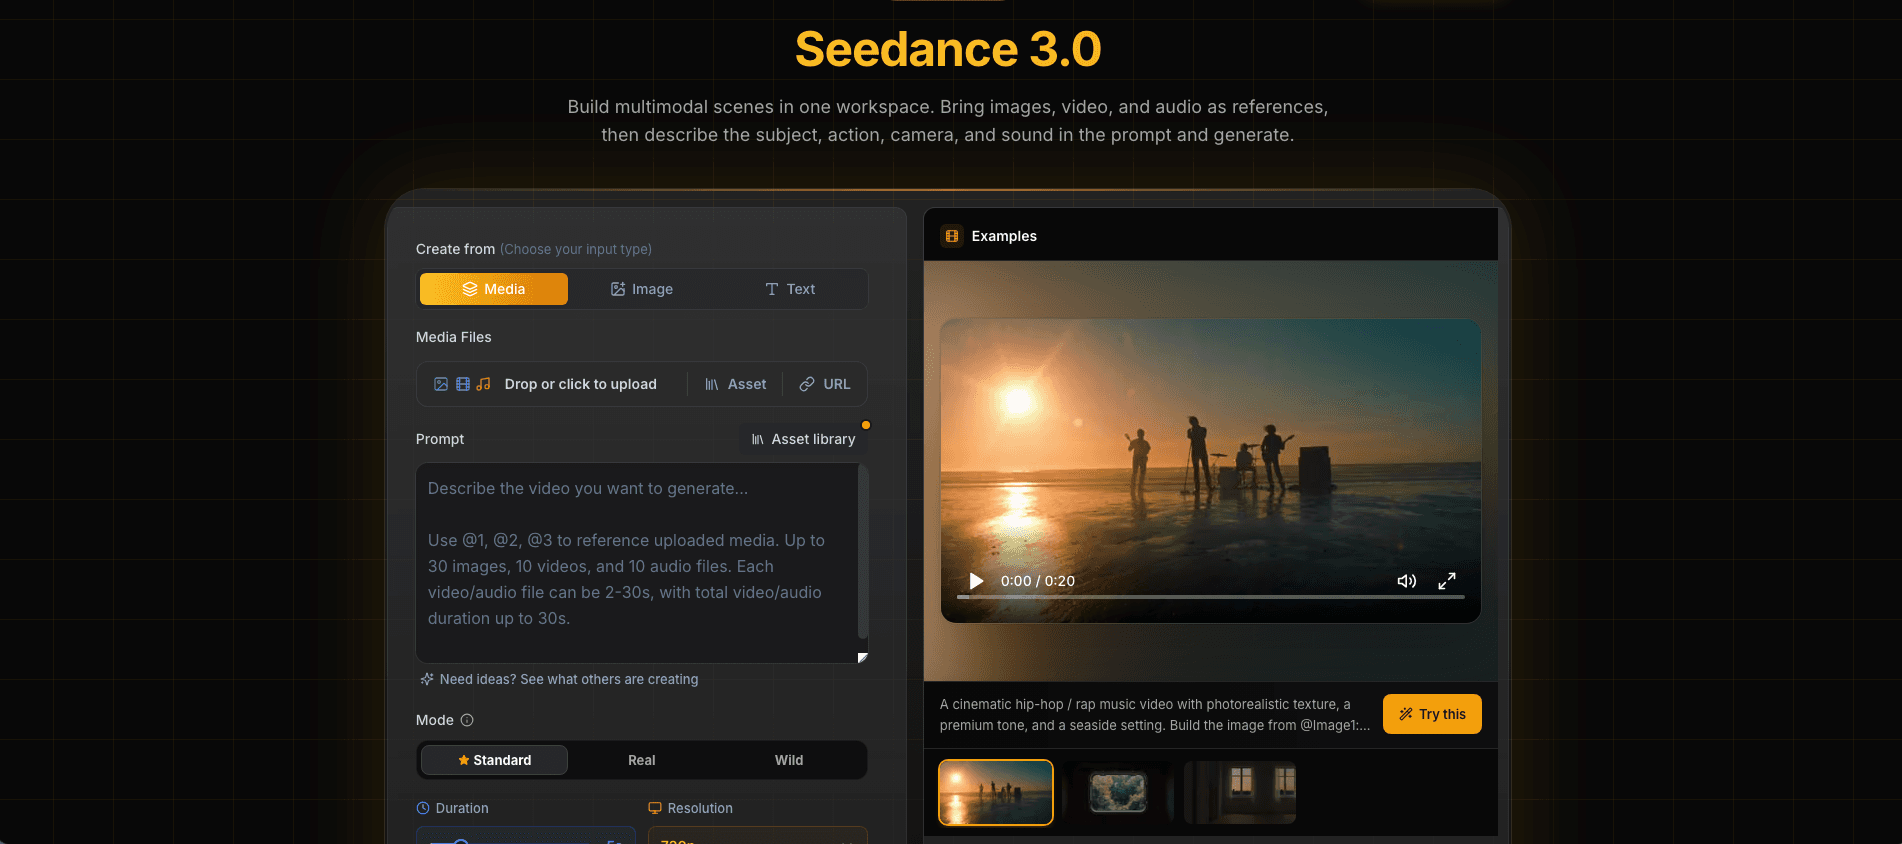Click the Resolution monitor icon
This screenshot has width=1902, height=844.
pyautogui.click(x=655, y=808)
